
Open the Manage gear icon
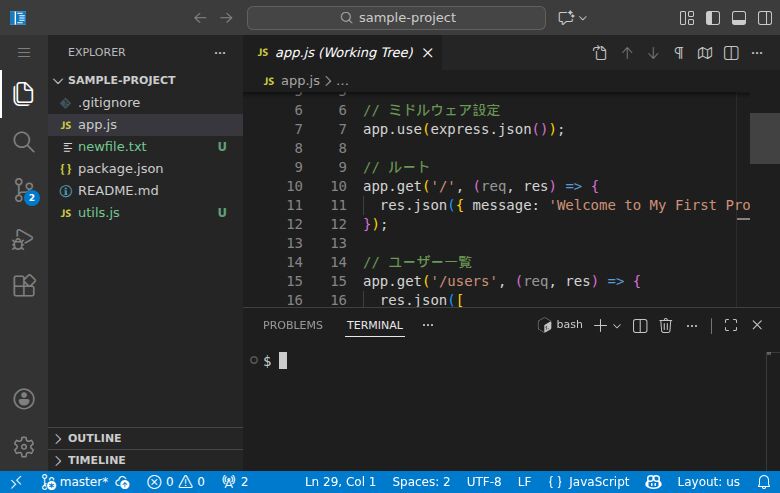coord(24,446)
